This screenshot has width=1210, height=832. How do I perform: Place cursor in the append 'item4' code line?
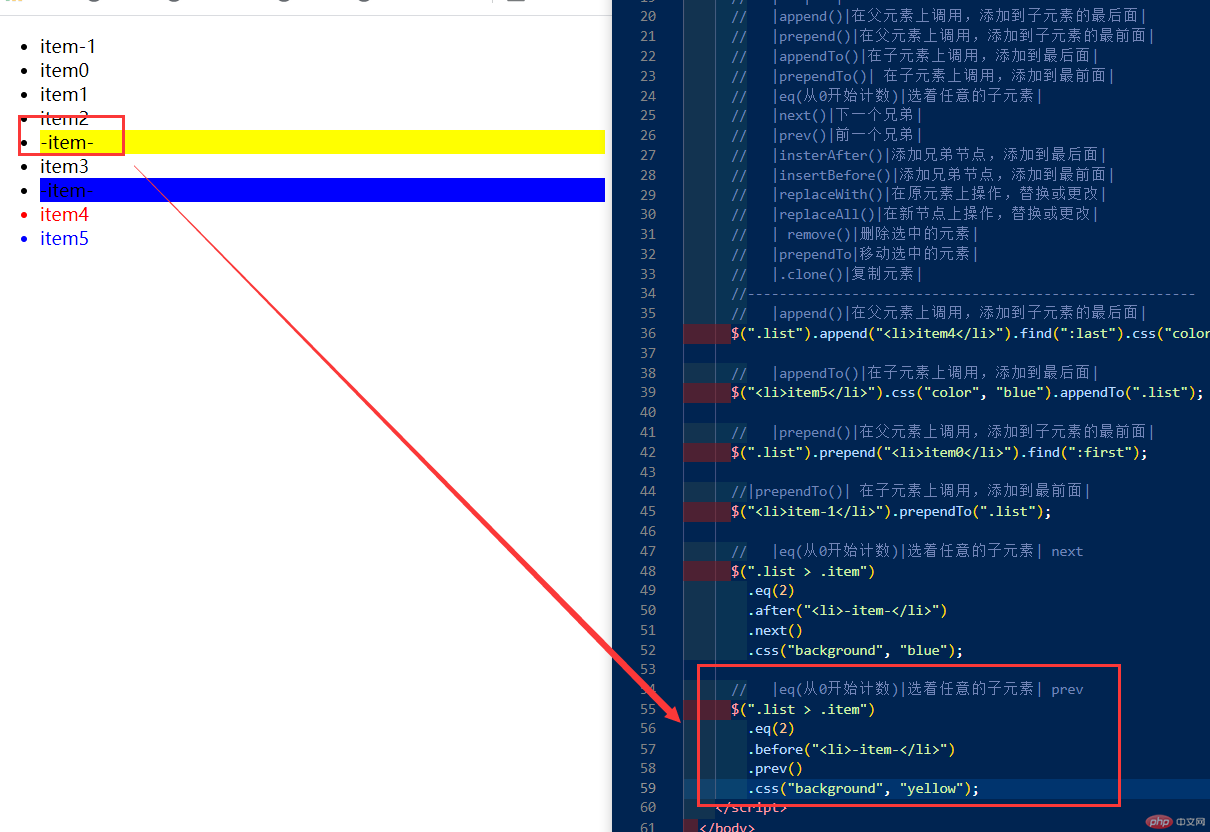[970, 333]
